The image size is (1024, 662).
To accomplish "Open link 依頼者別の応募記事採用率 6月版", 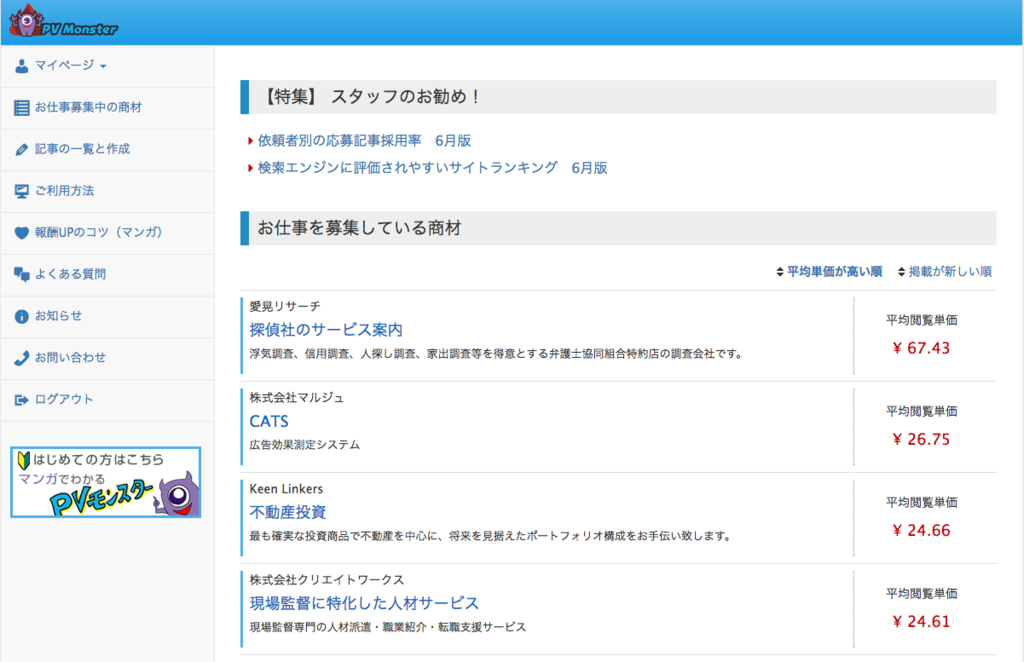I will coord(364,140).
